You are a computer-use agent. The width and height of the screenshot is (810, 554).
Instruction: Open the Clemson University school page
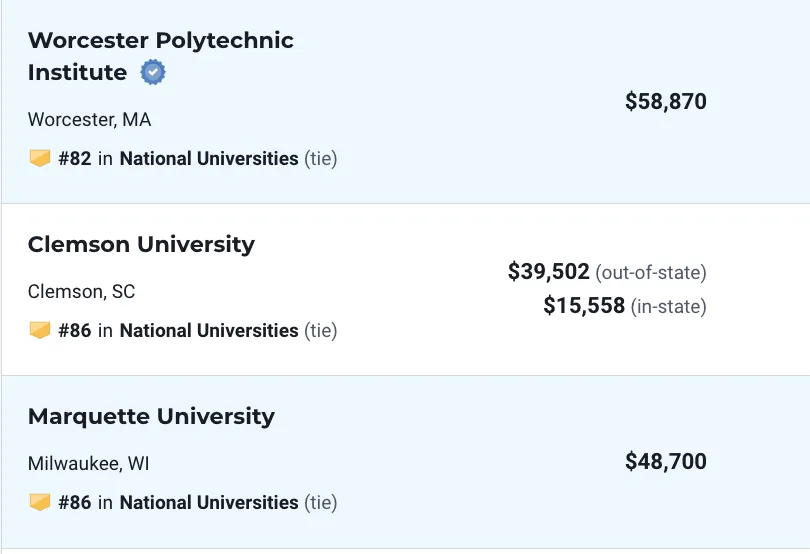point(141,244)
